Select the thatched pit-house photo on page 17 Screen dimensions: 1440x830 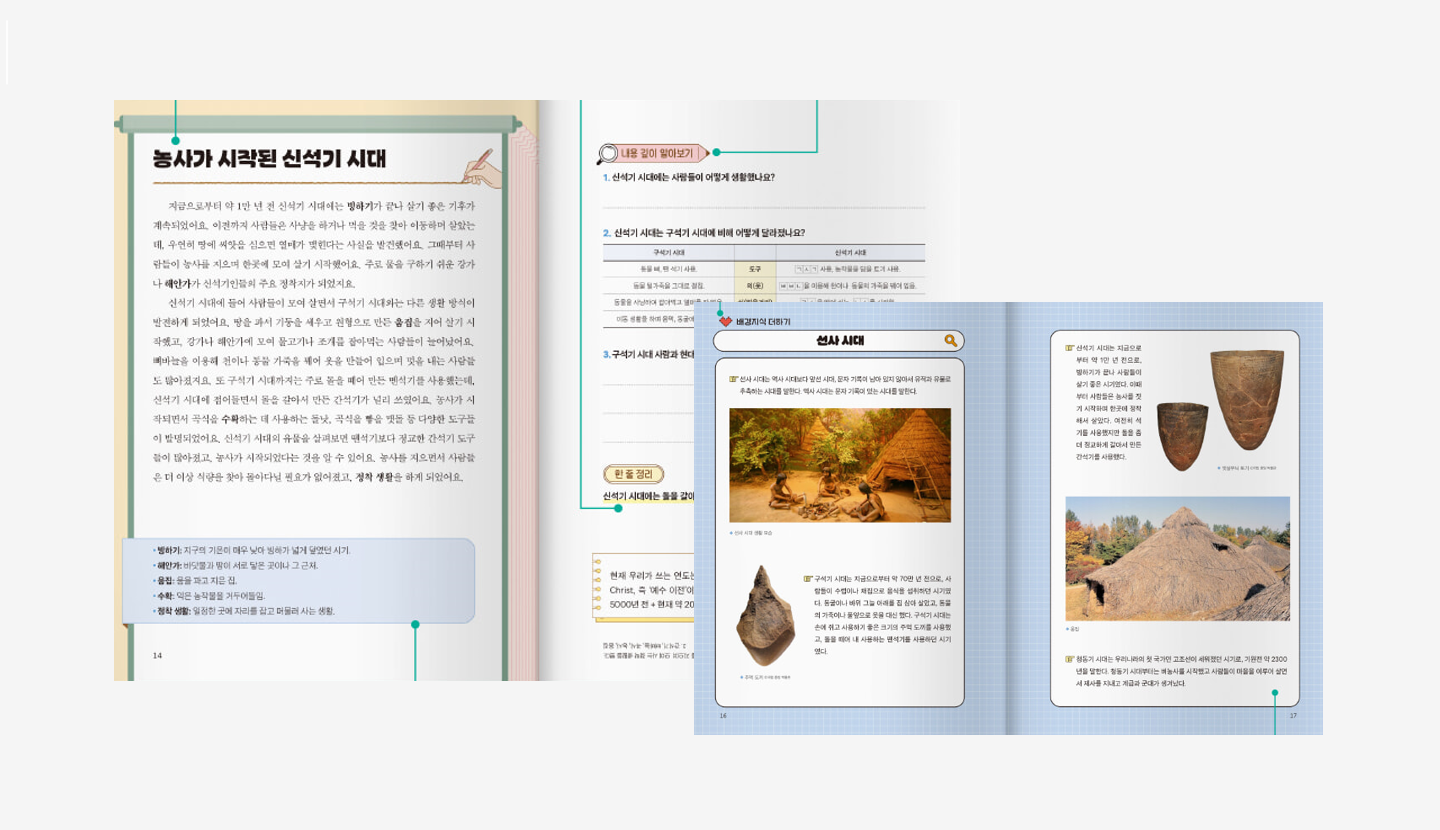tap(1177, 559)
